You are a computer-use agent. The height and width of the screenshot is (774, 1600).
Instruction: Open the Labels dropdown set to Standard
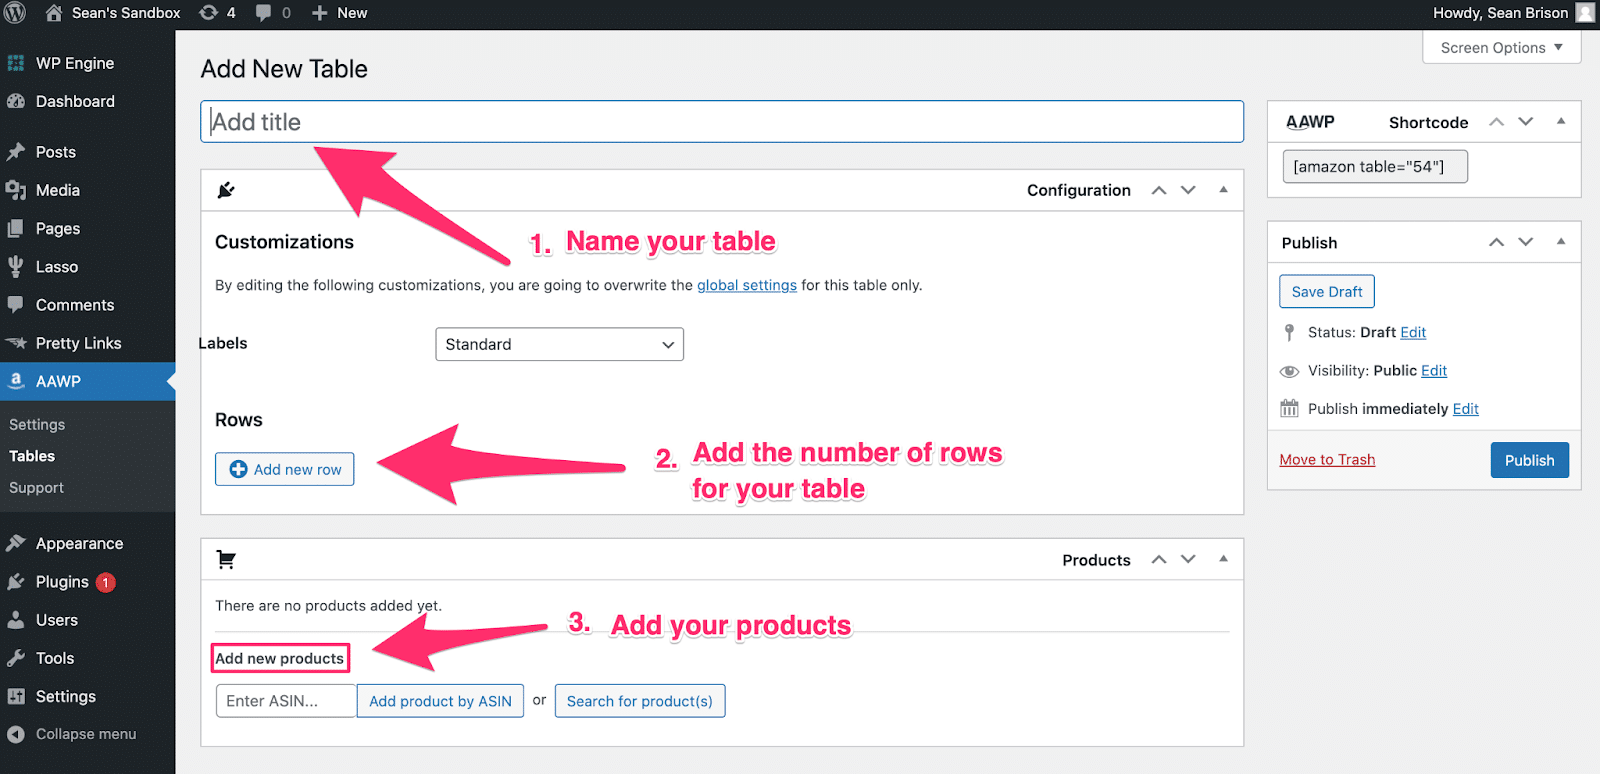(x=559, y=344)
